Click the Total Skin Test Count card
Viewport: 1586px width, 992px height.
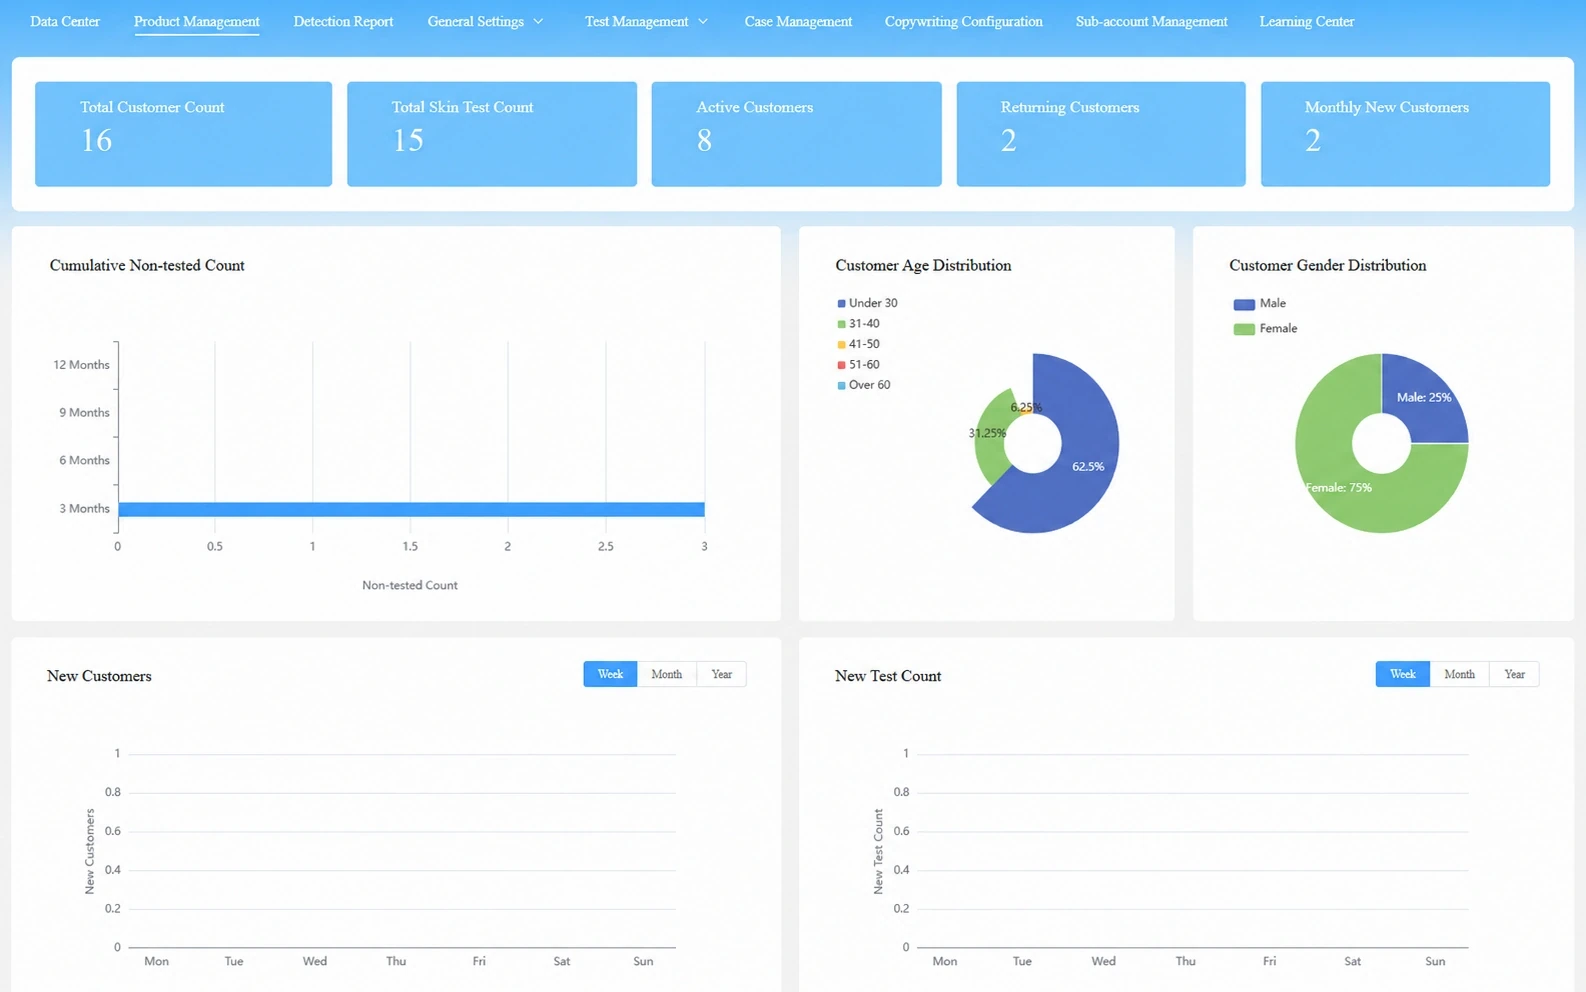click(x=492, y=134)
